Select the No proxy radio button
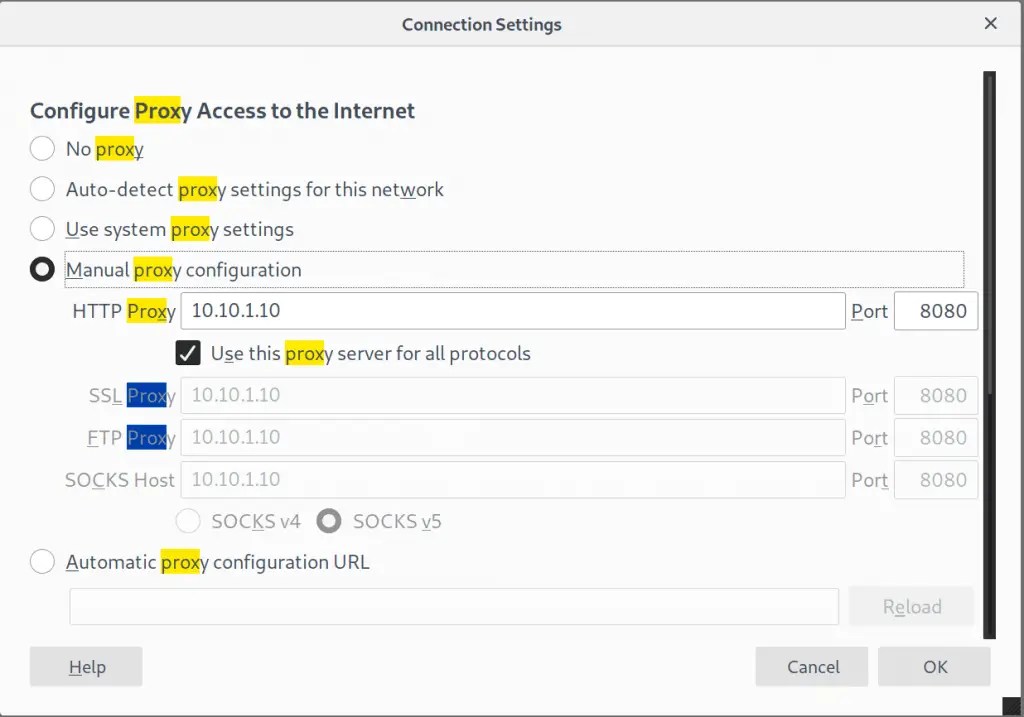Viewport: 1024px width, 717px height. click(42, 148)
